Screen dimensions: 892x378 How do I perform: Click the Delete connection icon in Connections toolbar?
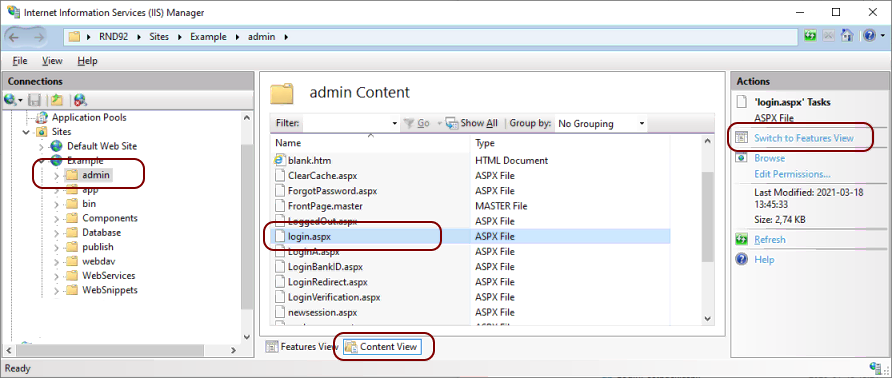(x=80, y=100)
